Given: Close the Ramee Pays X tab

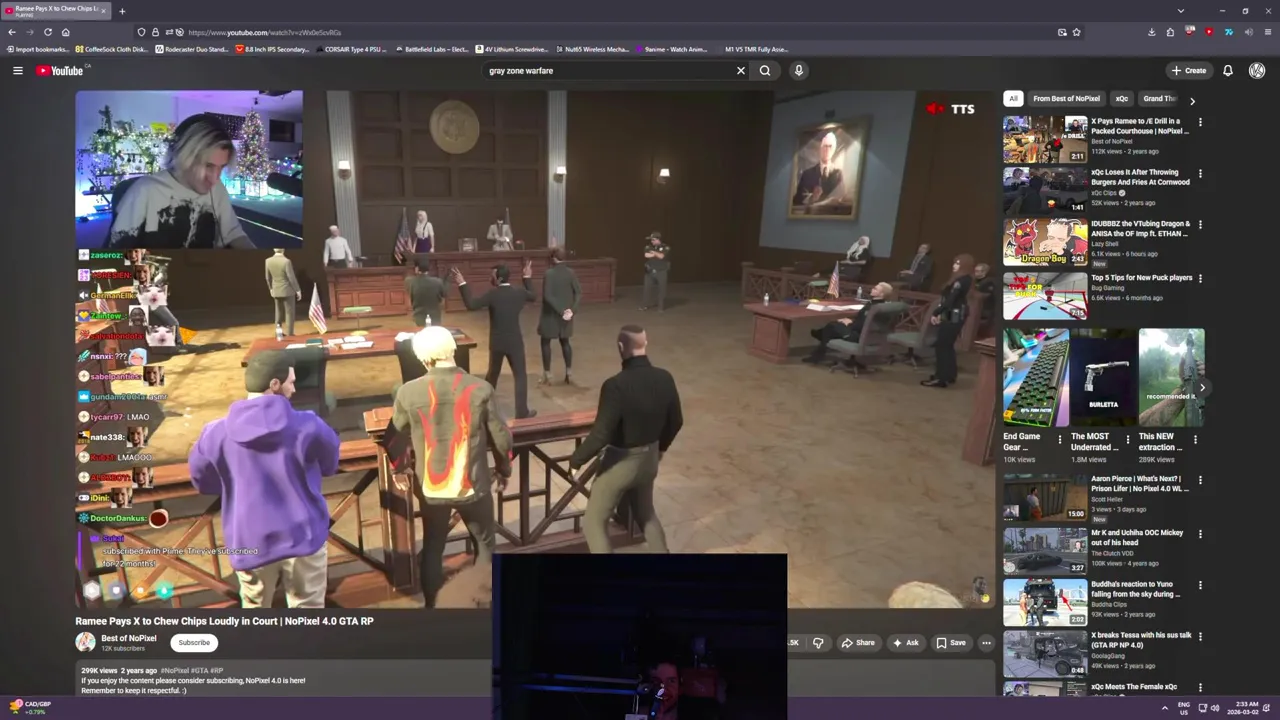Looking at the screenshot, I should click(104, 10).
